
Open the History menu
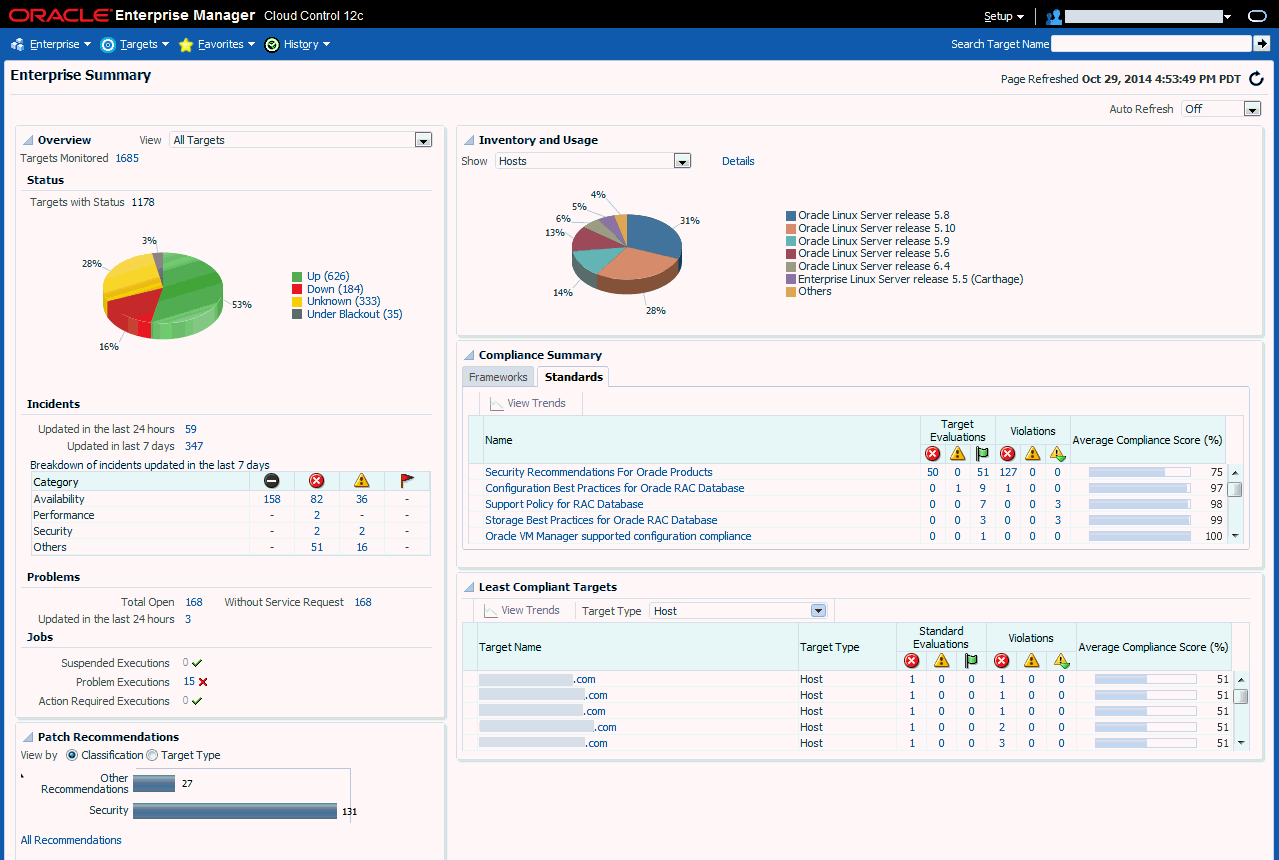pyautogui.click(x=307, y=45)
